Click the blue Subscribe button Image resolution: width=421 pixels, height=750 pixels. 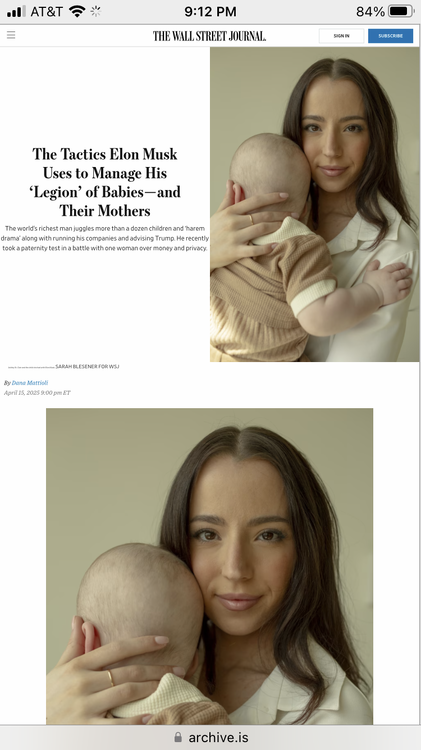390,36
